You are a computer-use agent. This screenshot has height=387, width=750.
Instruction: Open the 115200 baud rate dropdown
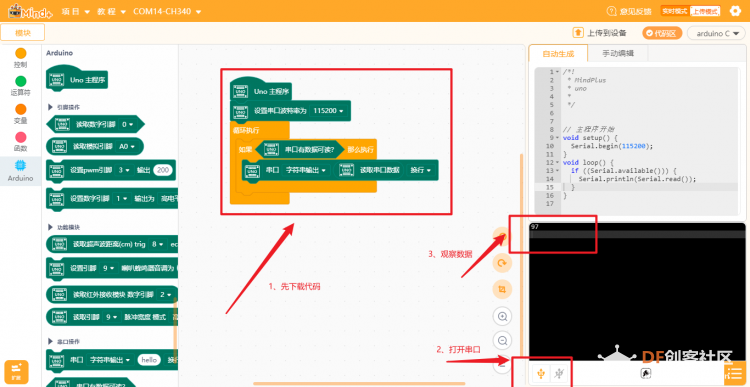tap(328, 111)
